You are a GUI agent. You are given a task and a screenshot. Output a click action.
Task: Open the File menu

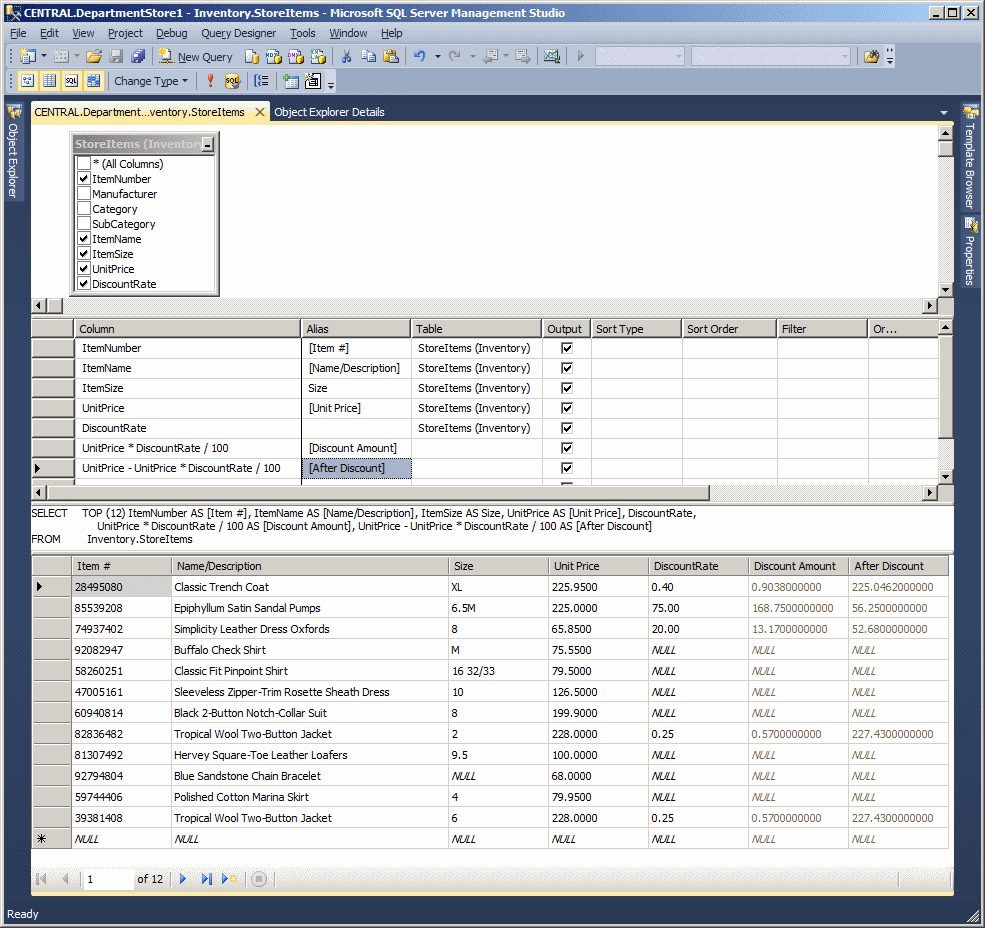pos(18,33)
